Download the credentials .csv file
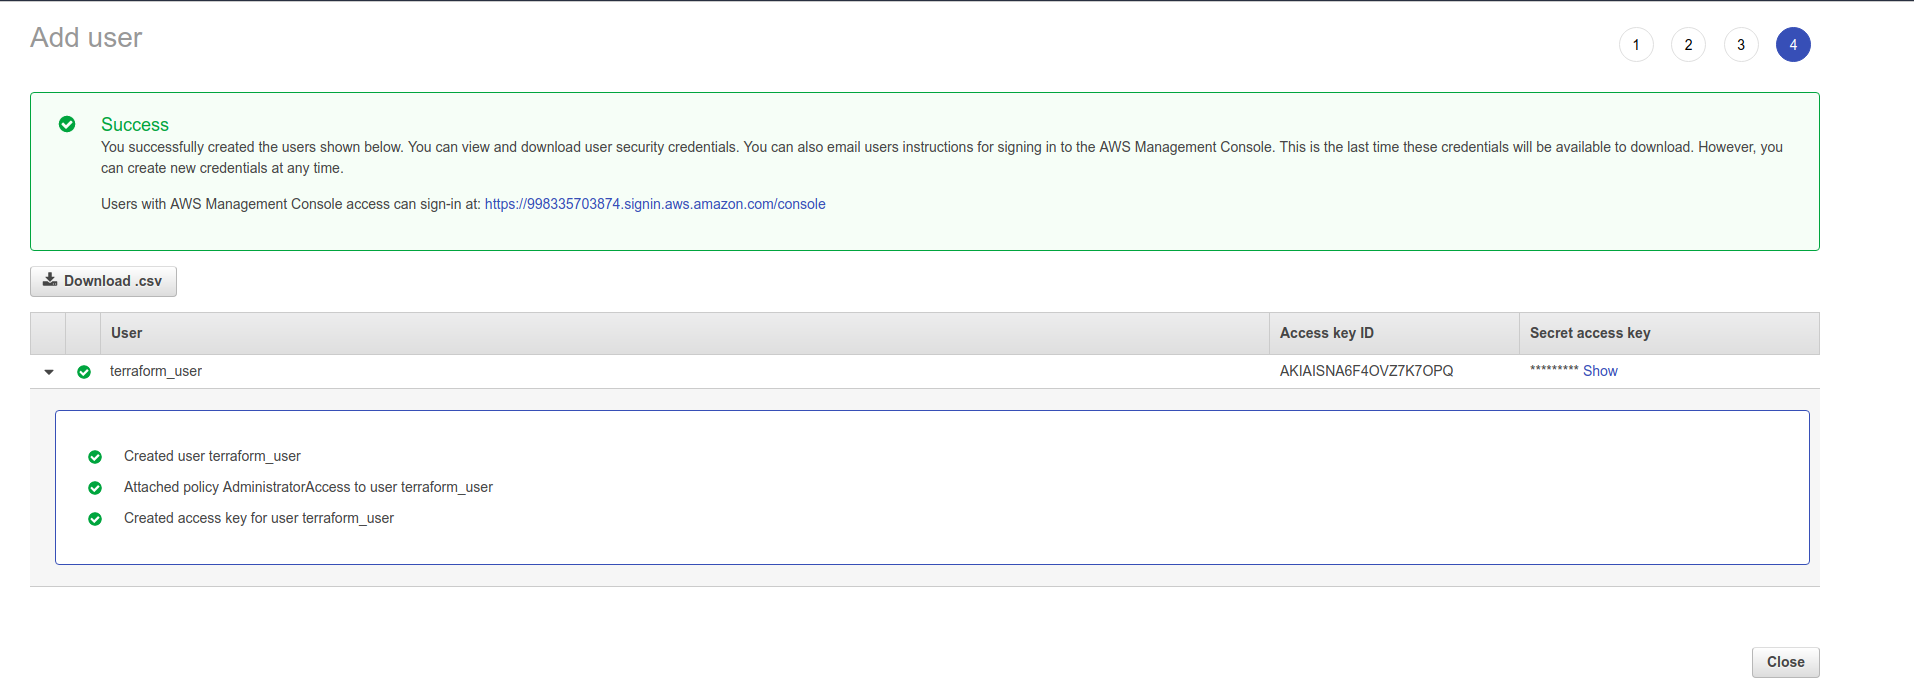Viewport: 1914px width, 685px height. (103, 281)
